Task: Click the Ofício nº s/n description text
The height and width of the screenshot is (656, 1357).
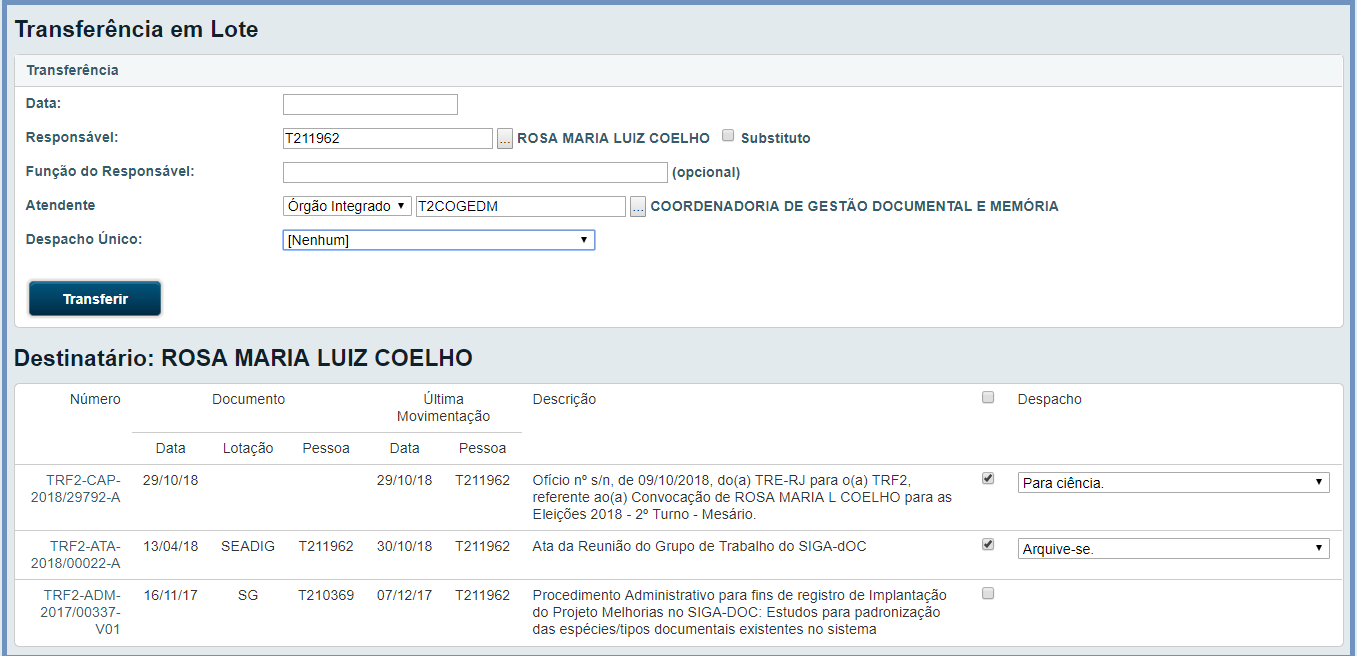Action: pos(742,497)
